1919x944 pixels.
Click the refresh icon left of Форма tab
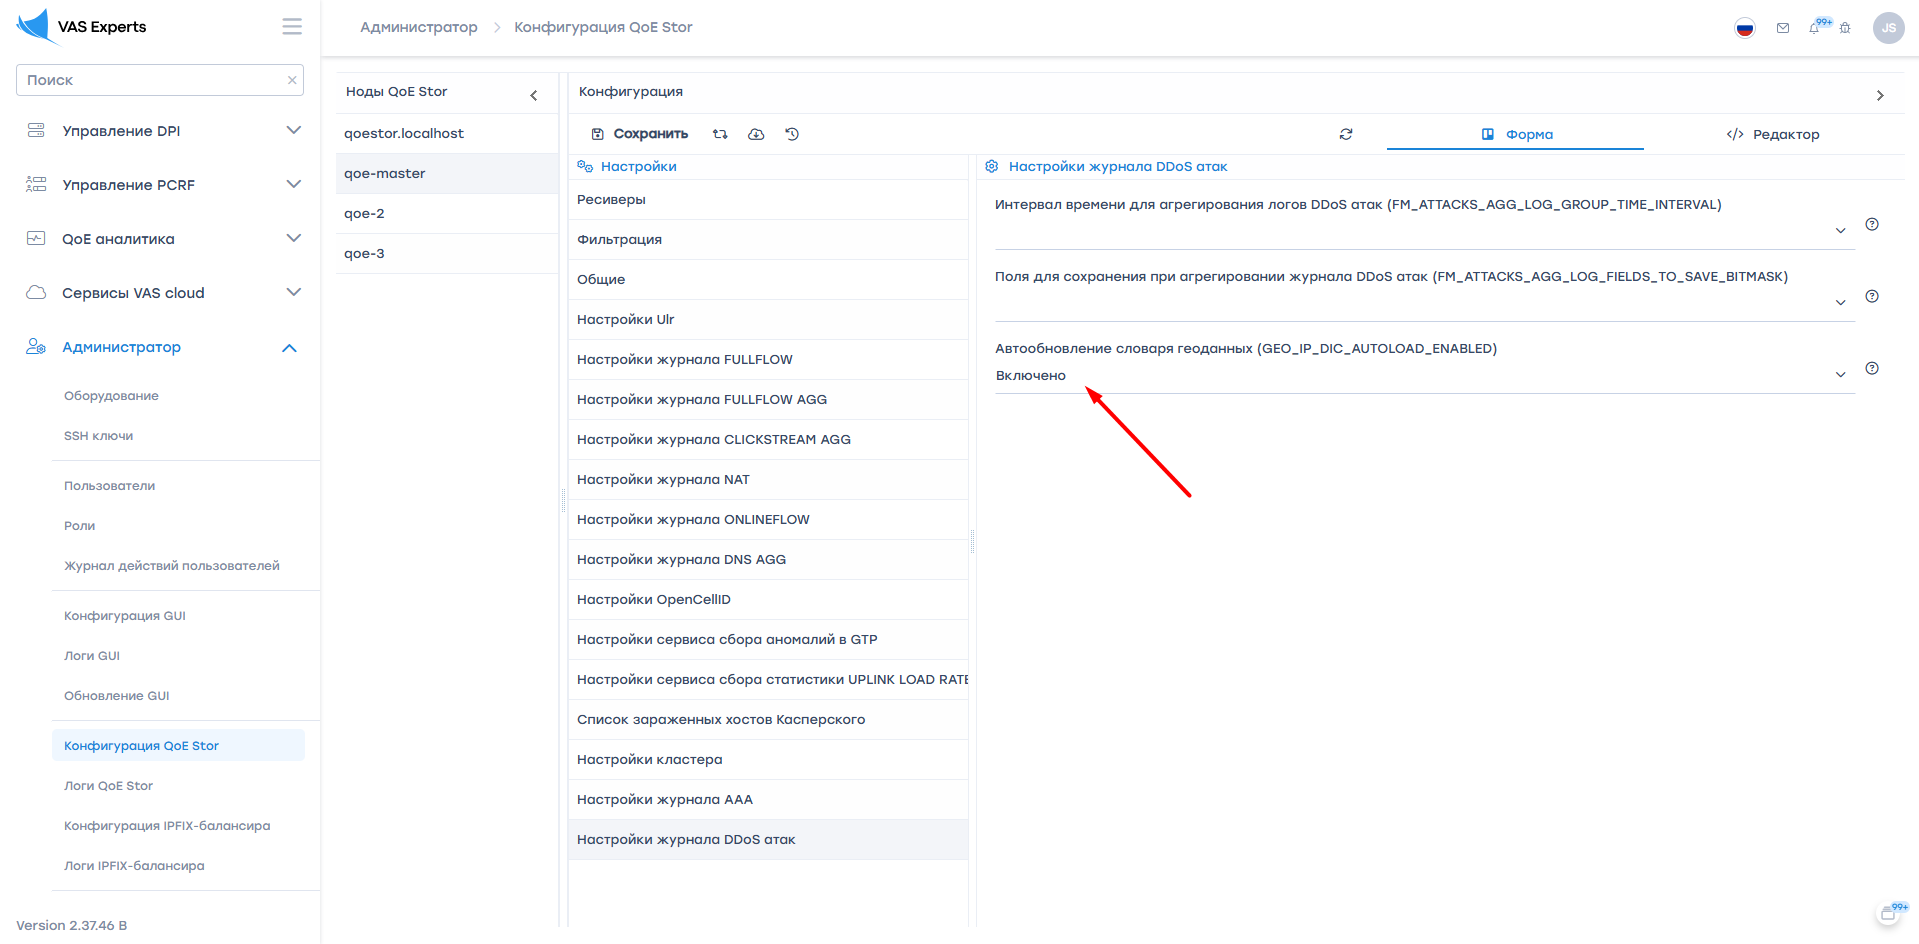click(1346, 134)
